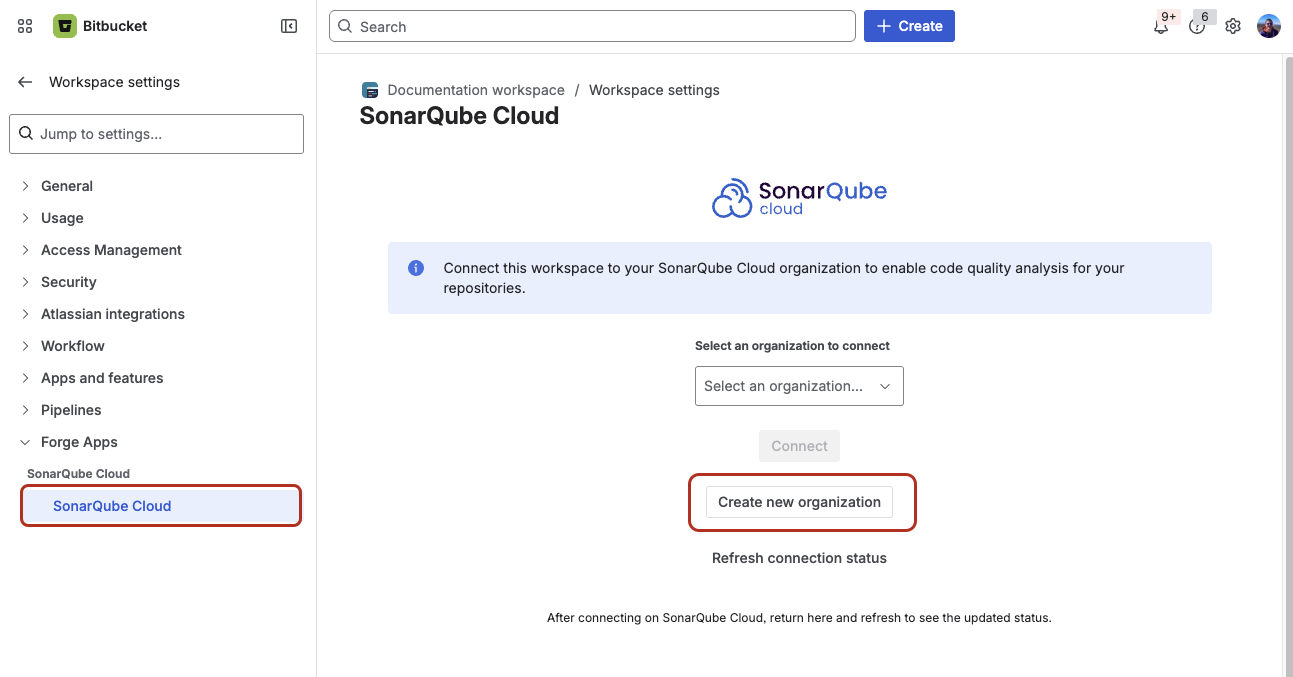Focus the top Search field
The height and width of the screenshot is (677, 1293).
[592, 26]
